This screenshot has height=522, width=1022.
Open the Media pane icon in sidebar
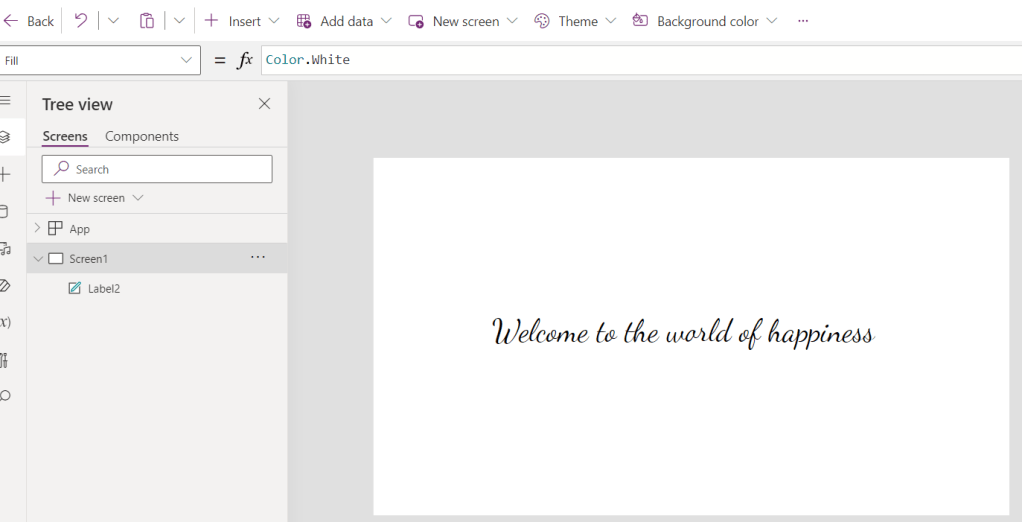coord(6,248)
